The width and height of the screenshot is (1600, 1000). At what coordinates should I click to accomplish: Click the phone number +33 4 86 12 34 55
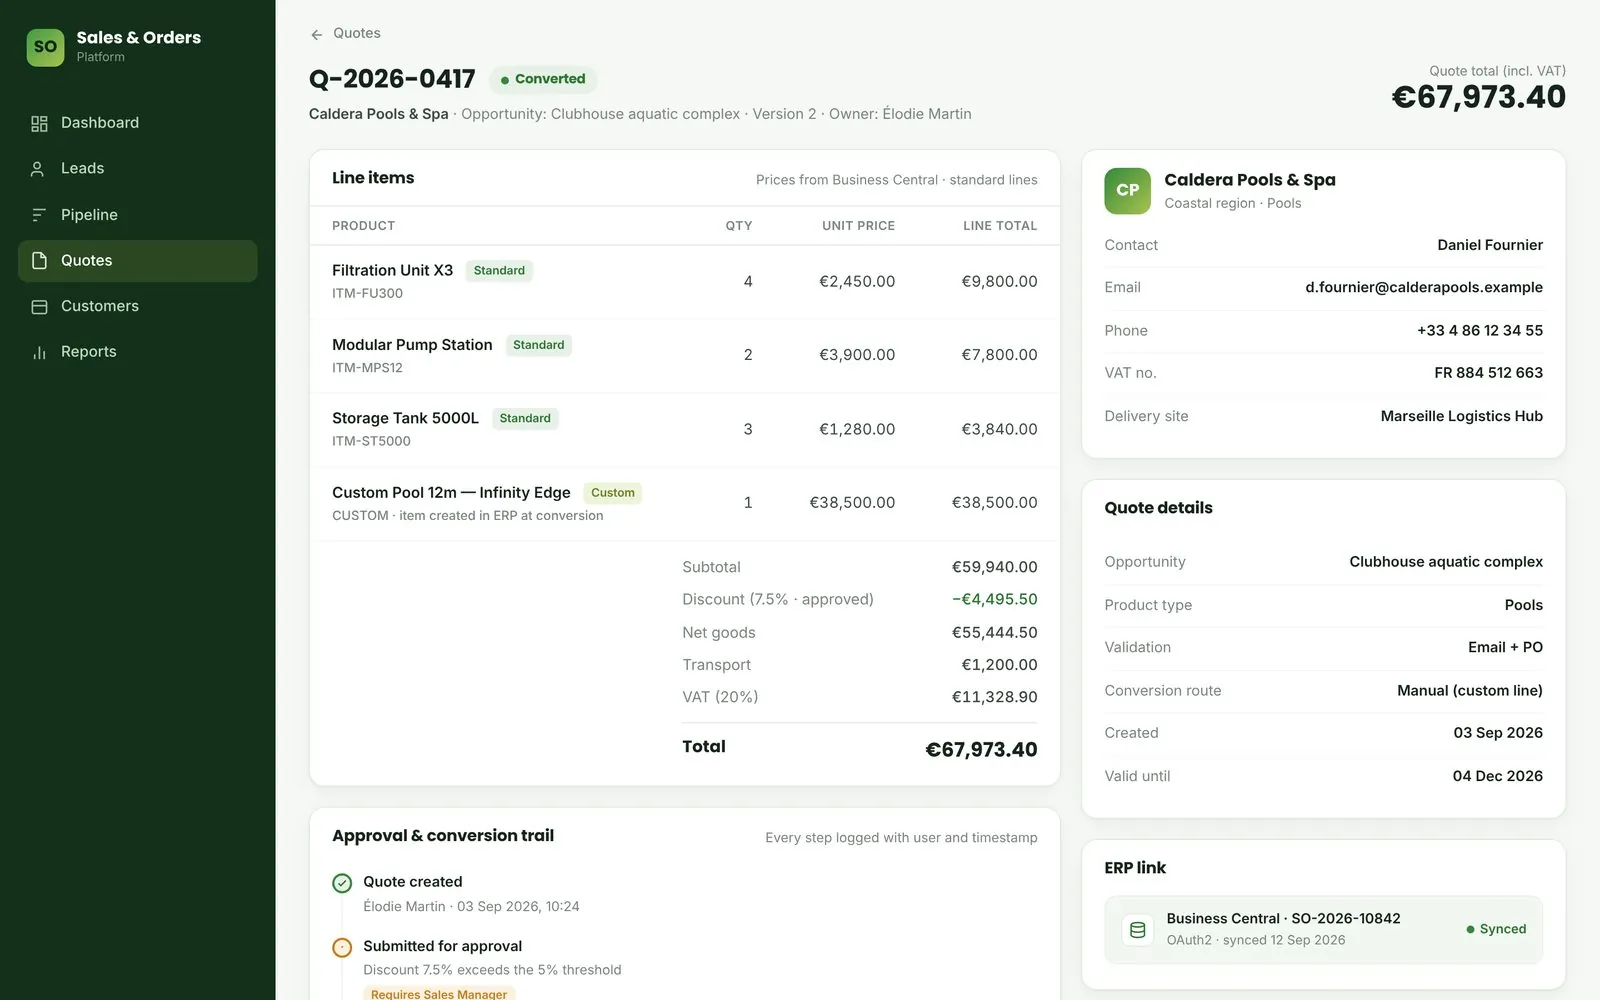click(1479, 330)
